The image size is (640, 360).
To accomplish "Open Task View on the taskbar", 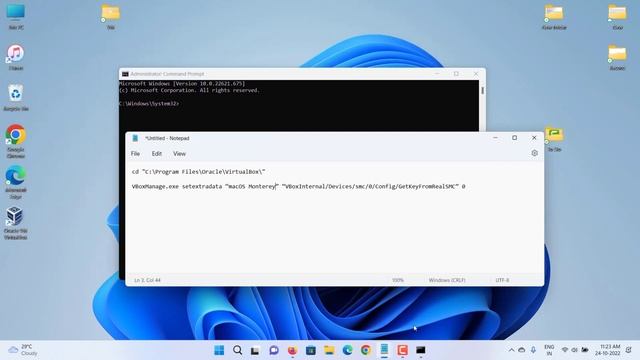I will click(256, 350).
